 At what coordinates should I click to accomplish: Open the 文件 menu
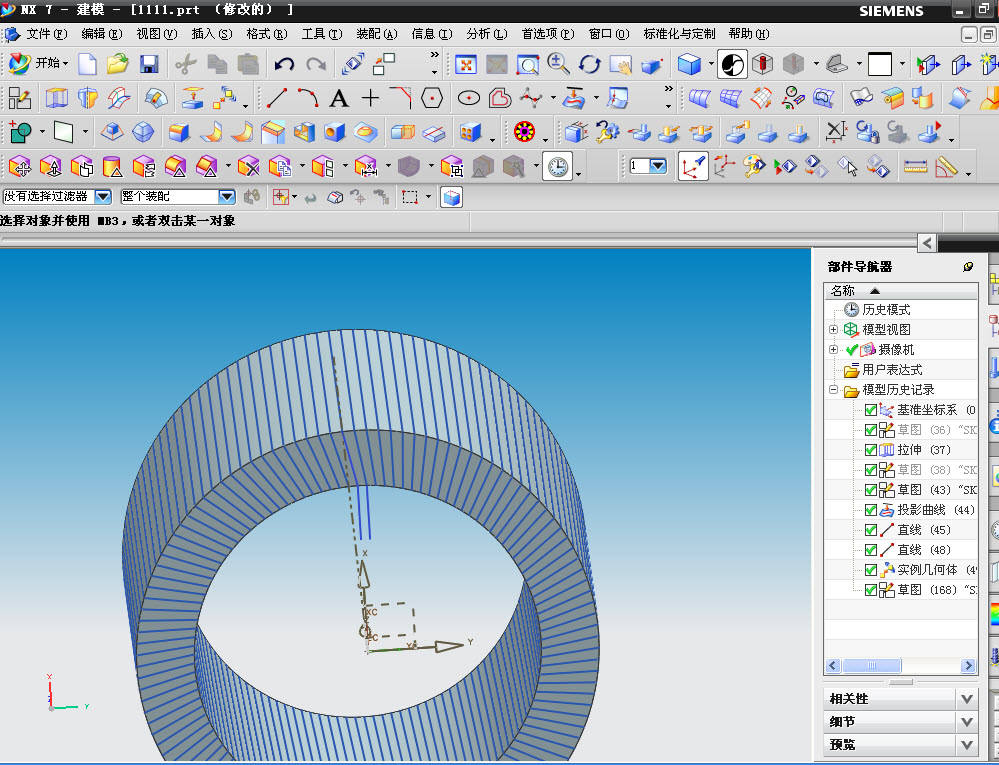pyautogui.click(x=45, y=34)
